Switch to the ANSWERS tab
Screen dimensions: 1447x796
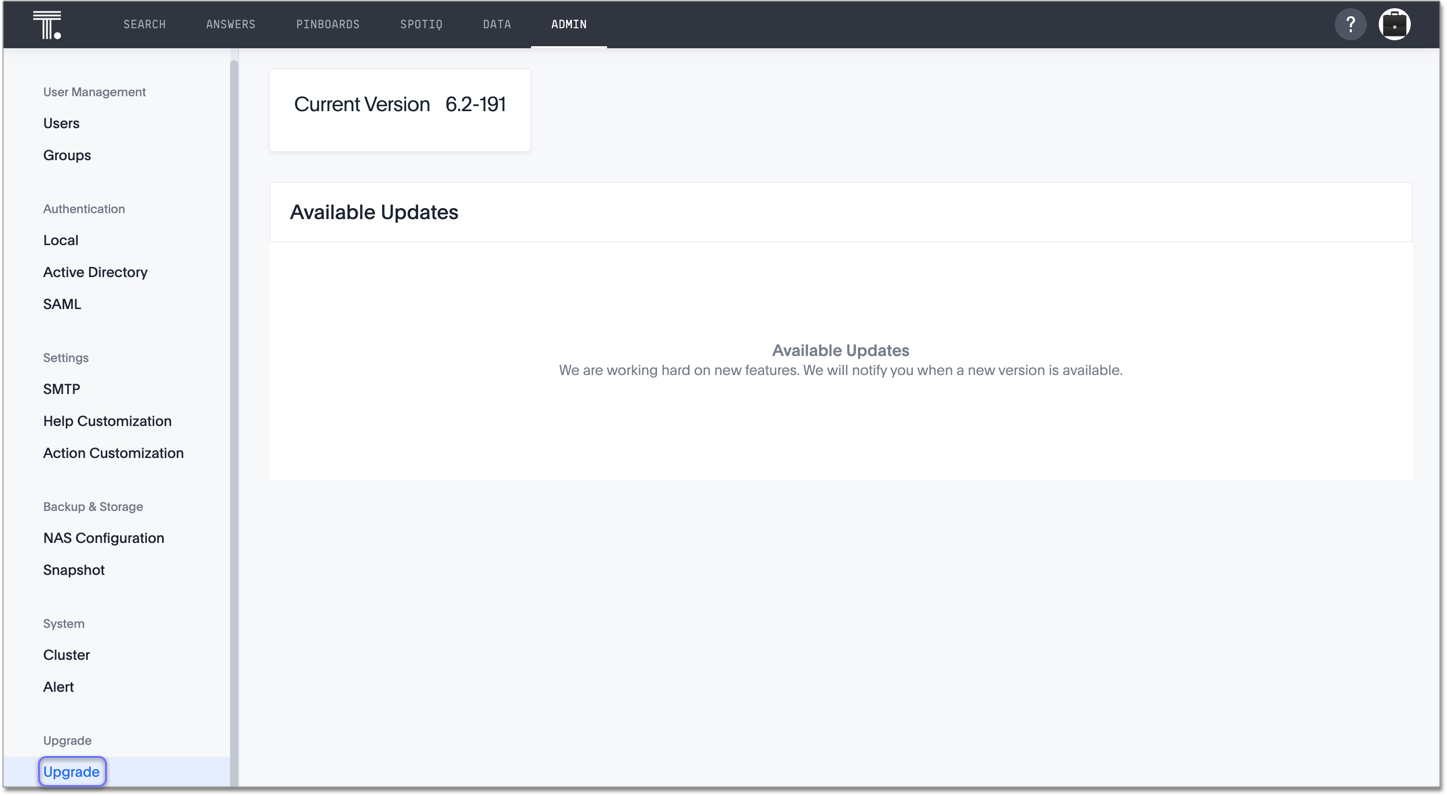pos(230,23)
